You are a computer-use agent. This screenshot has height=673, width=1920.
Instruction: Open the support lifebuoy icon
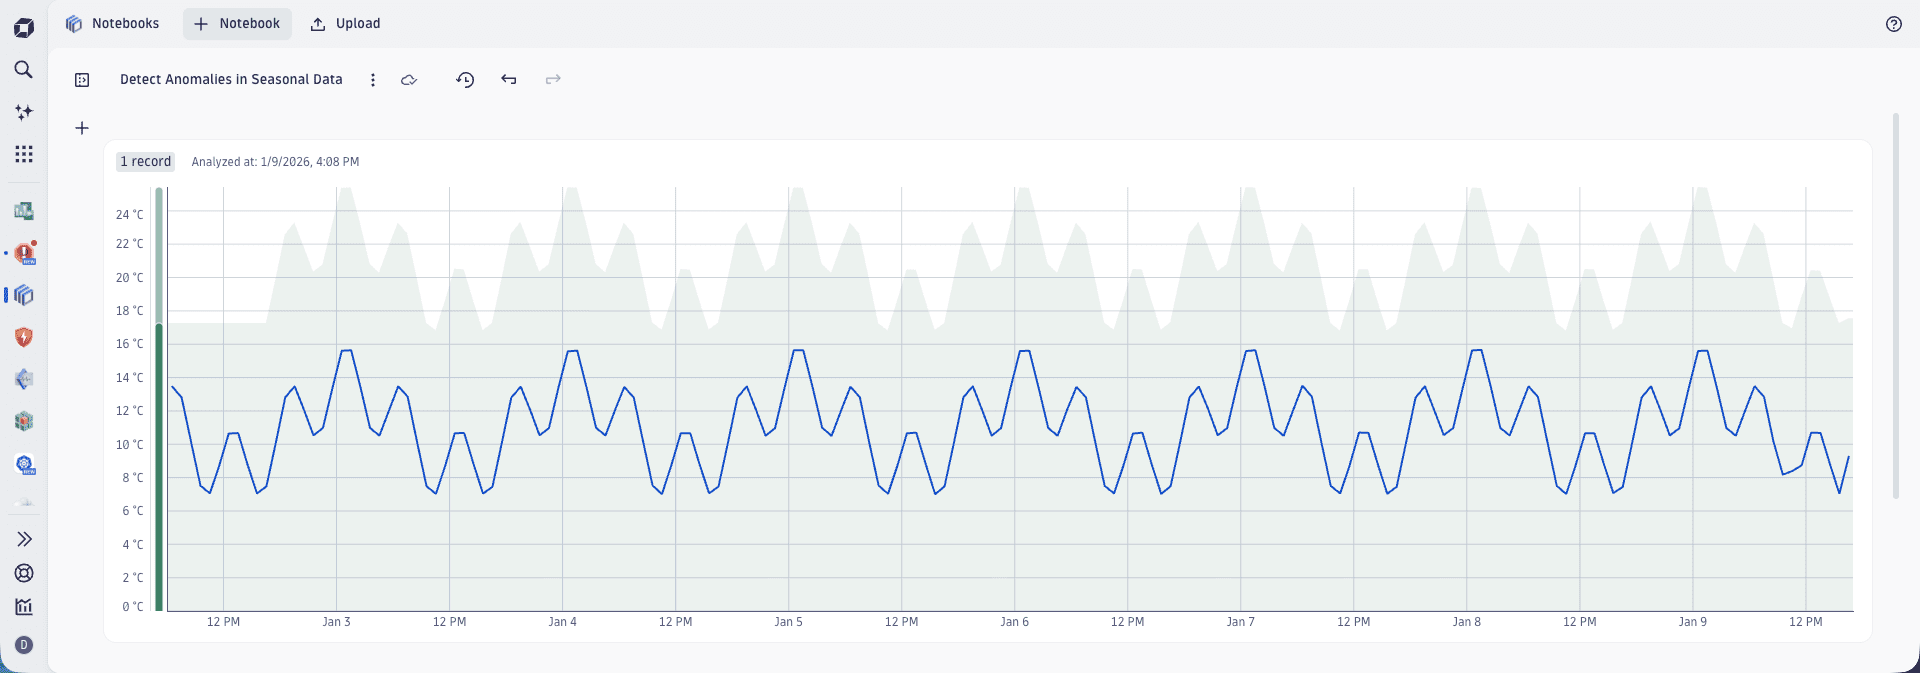[24, 573]
